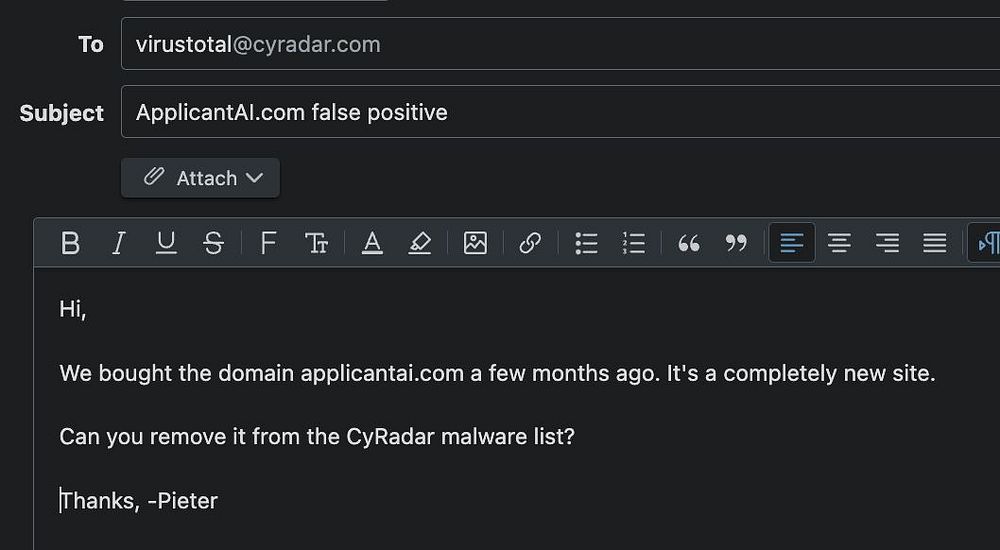Toggle bold formatting
Viewport: 1000px width, 550px height.
coord(70,243)
